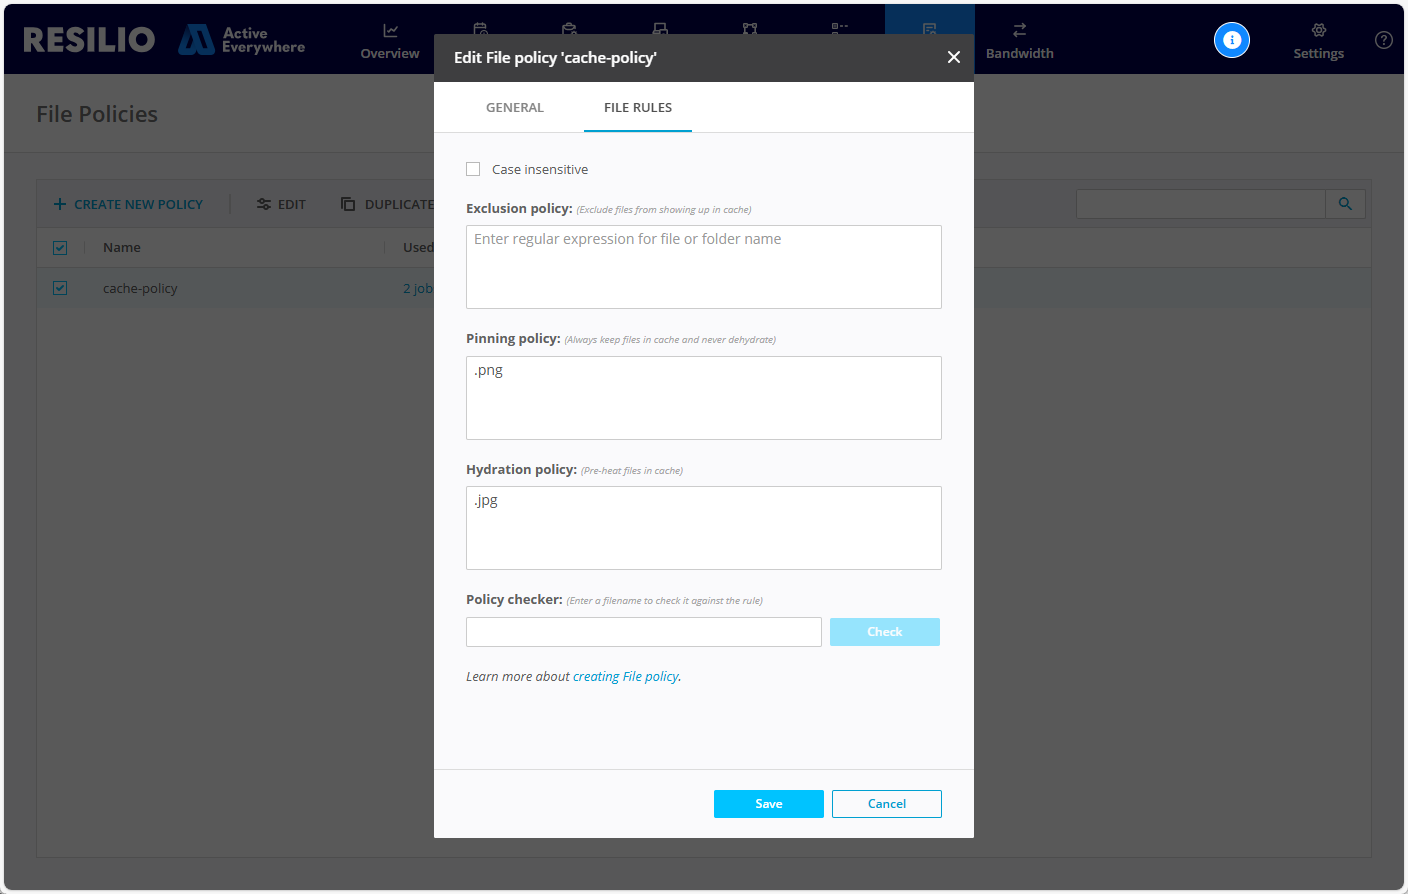
Task: Uncheck the cache-policy row checkbox
Action: [x=60, y=288]
